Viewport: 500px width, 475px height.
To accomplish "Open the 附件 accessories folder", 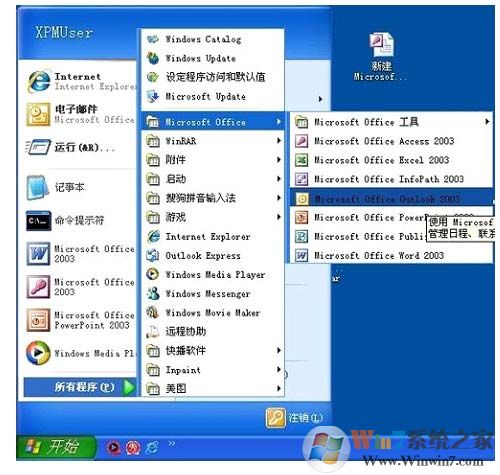I will pyautogui.click(x=213, y=160).
